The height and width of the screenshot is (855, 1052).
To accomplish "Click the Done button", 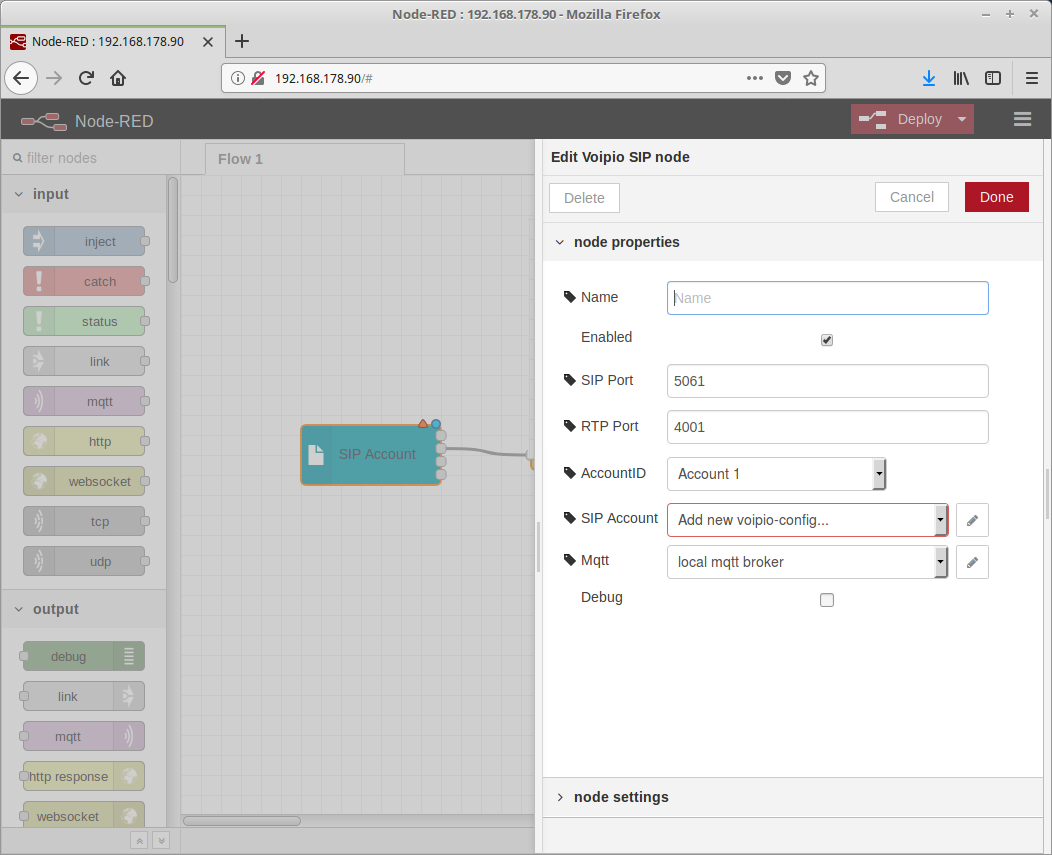I will [996, 197].
